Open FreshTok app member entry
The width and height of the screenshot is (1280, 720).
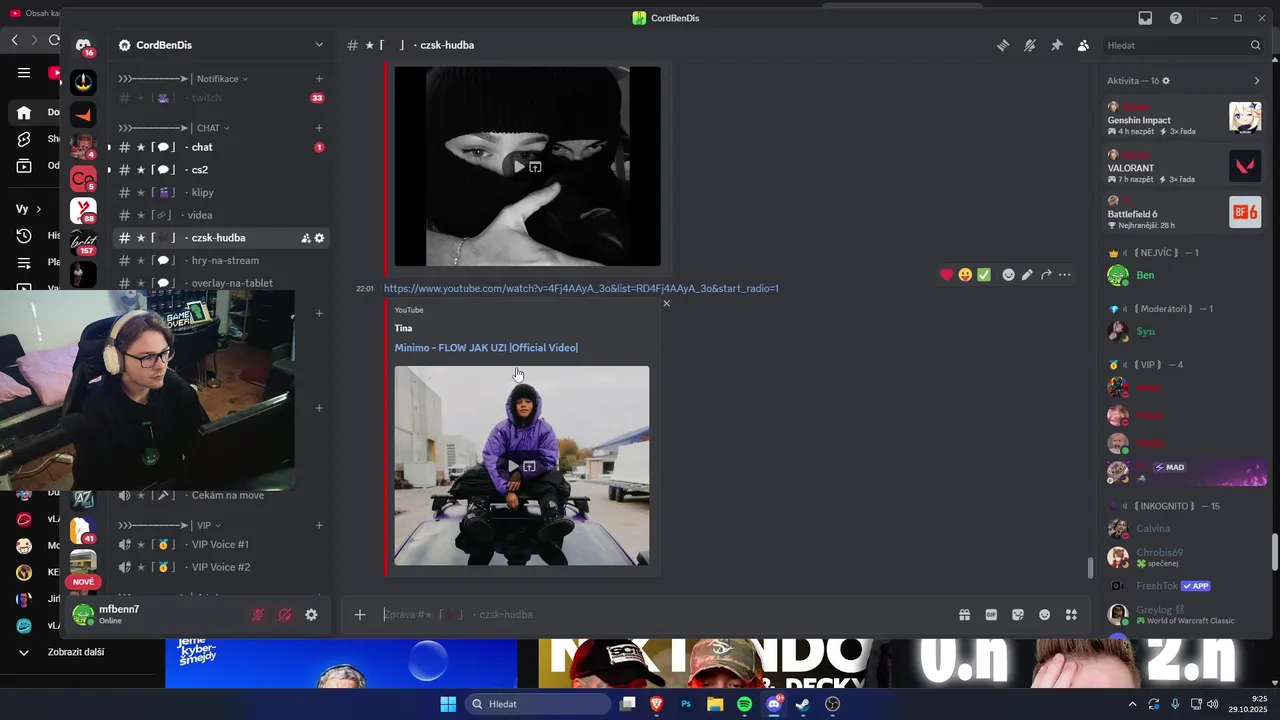click(1184, 586)
